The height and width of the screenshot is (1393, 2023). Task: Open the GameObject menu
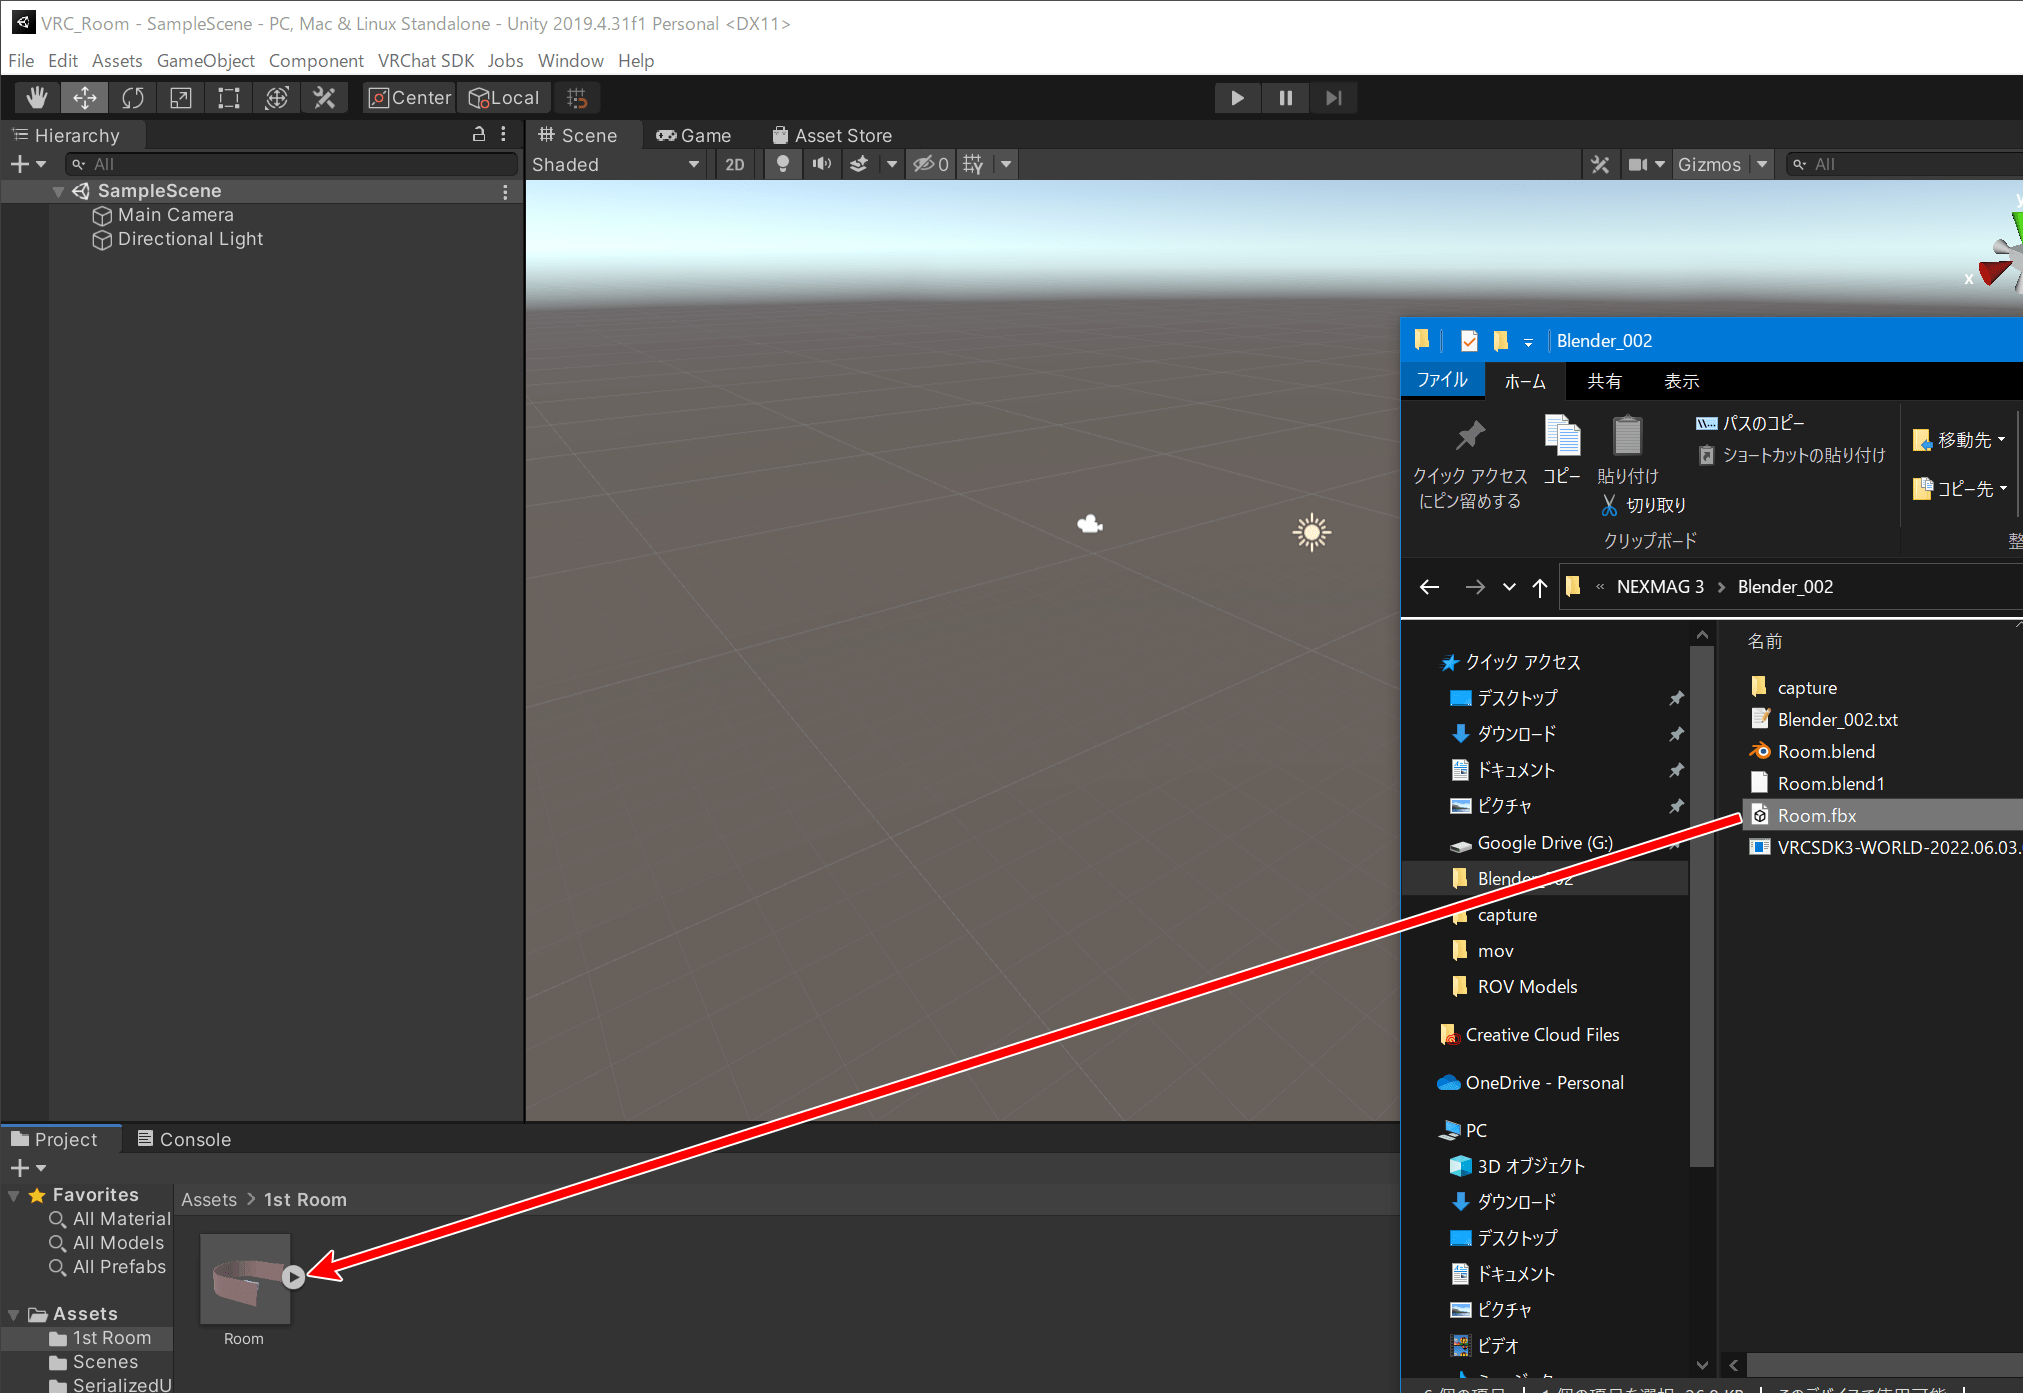[206, 60]
